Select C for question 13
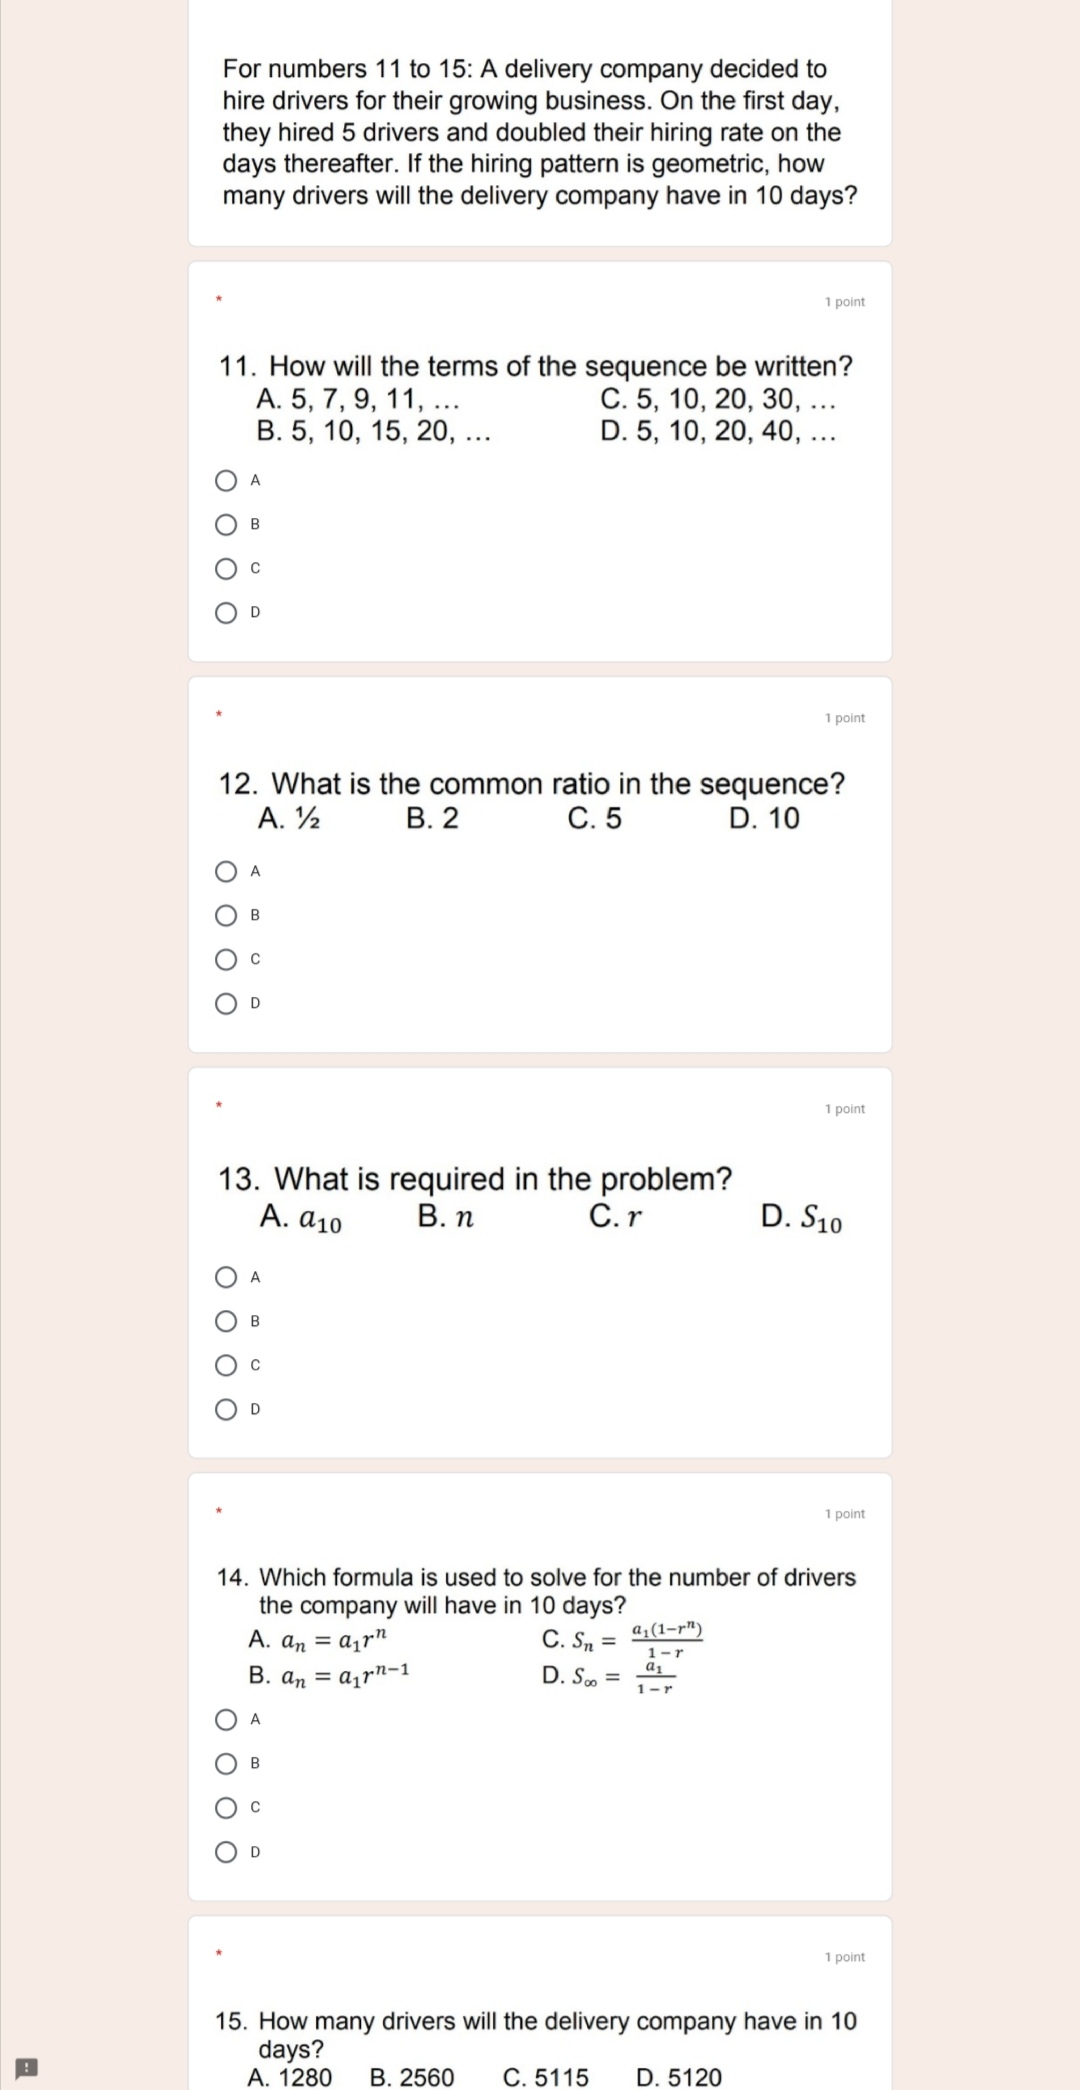This screenshot has height=2090, width=1080. click(x=224, y=1363)
